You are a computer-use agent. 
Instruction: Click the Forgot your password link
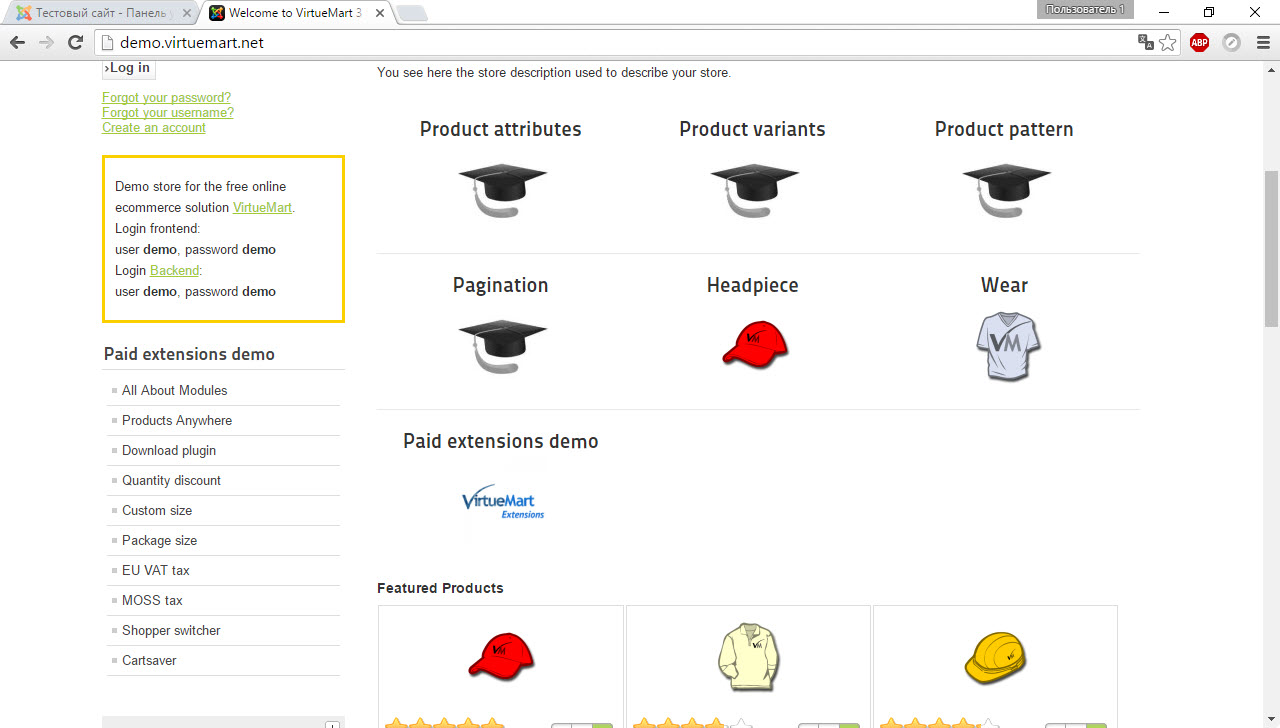pyautogui.click(x=166, y=97)
